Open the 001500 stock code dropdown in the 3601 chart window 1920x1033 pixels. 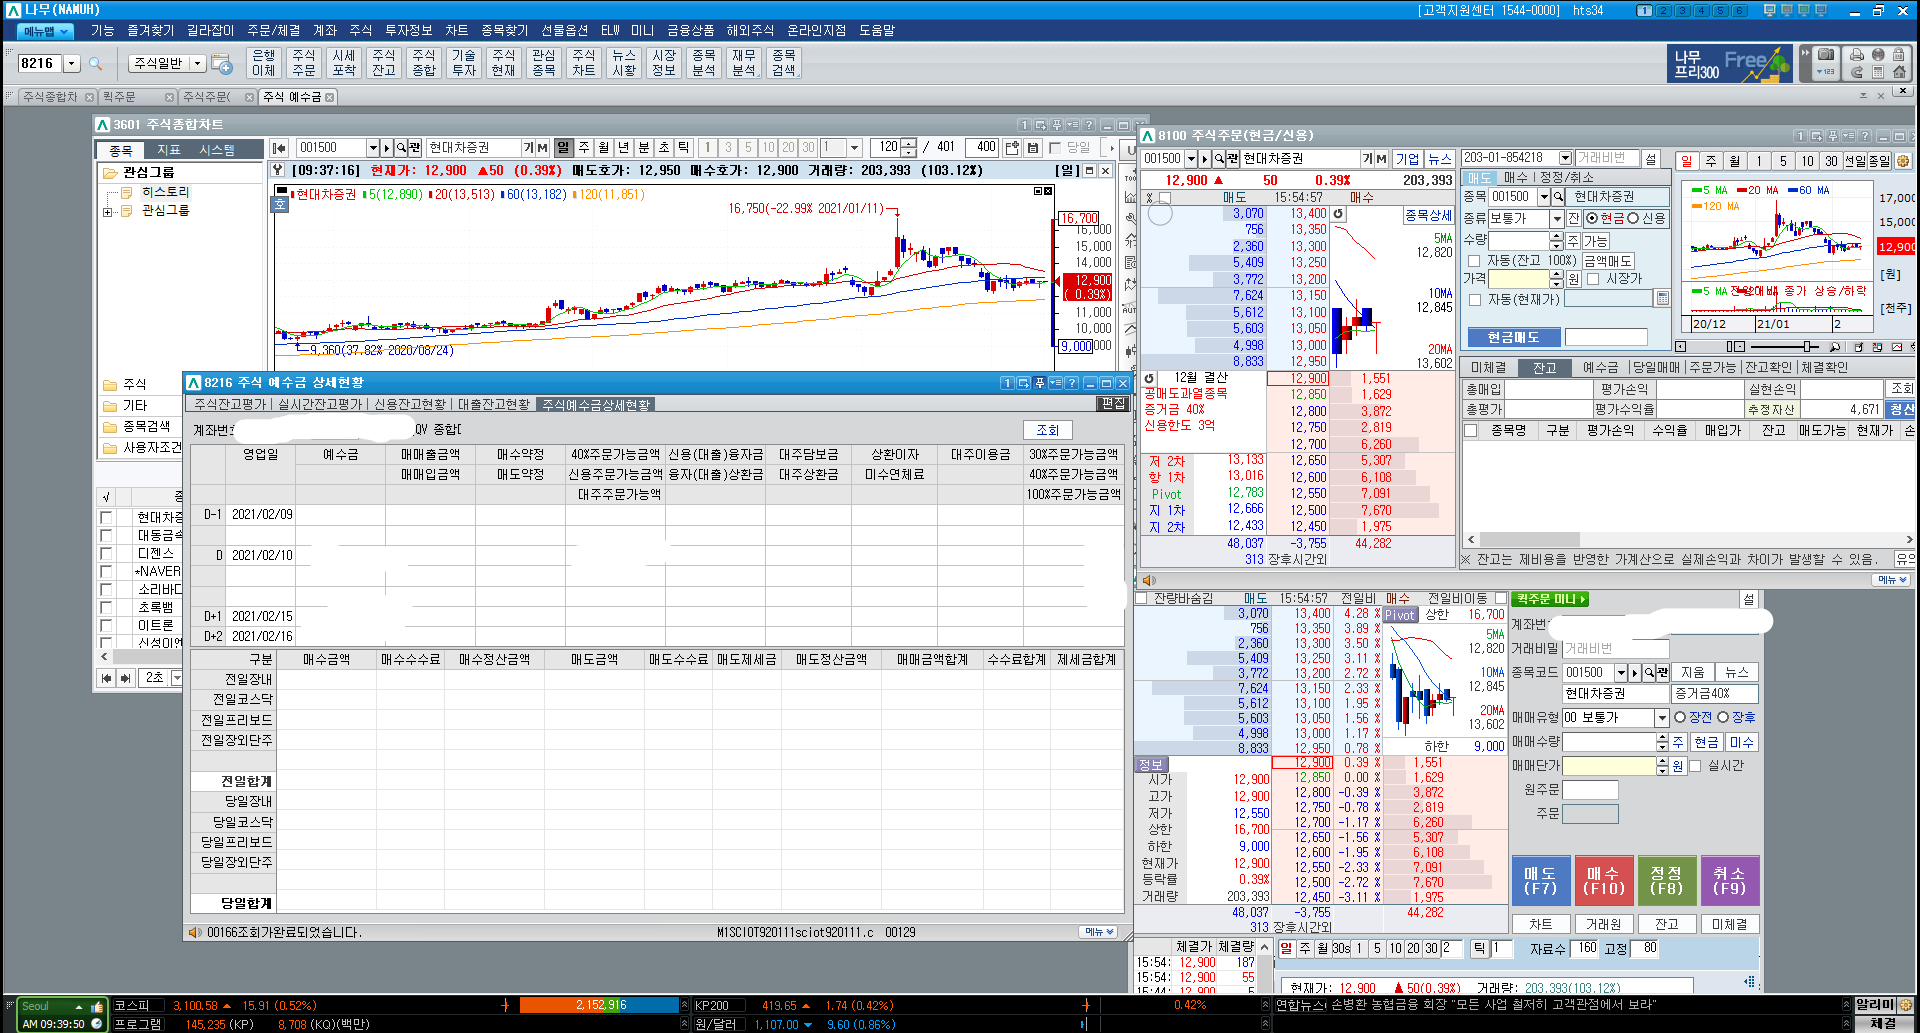tap(373, 148)
